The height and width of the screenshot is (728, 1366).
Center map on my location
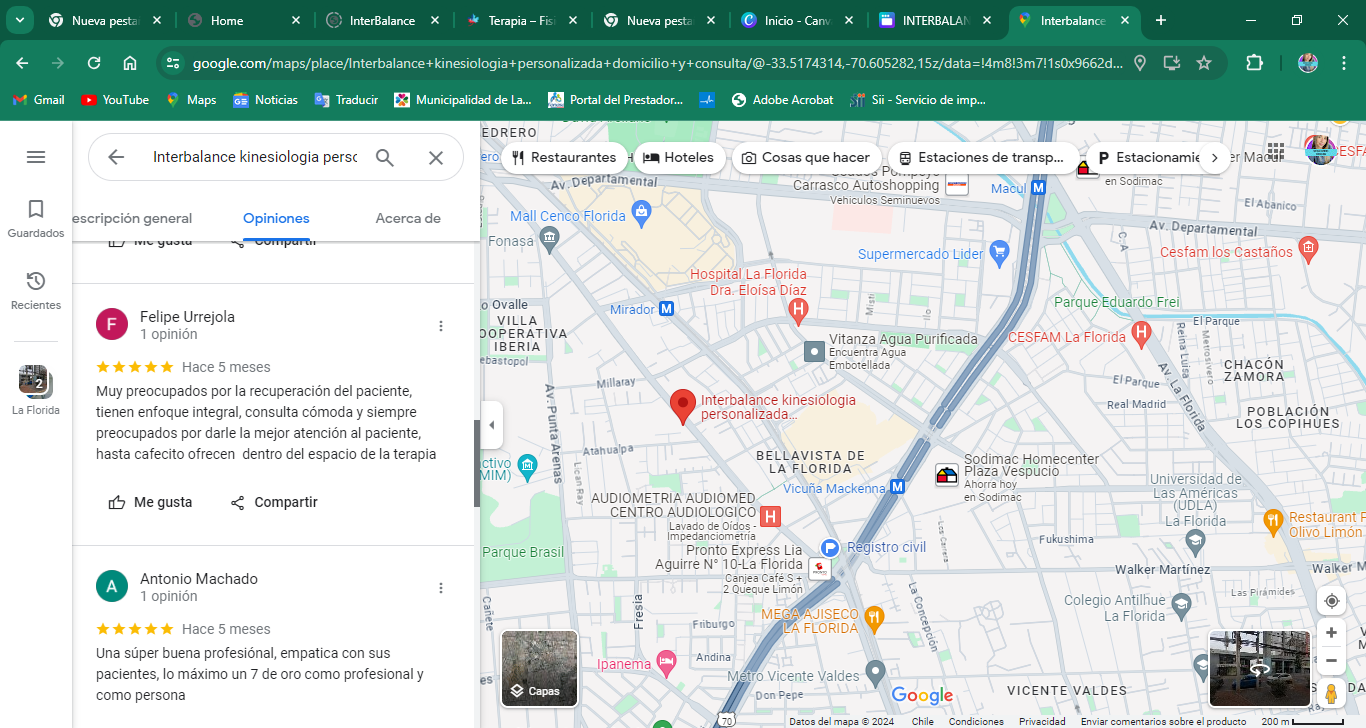(1331, 601)
